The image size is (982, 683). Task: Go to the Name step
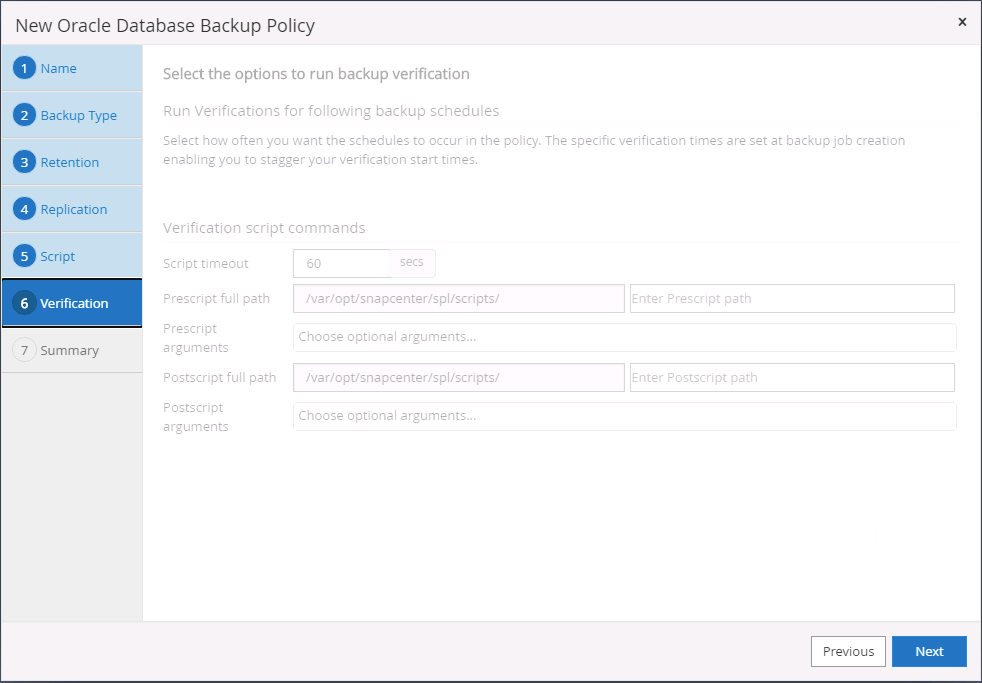click(x=59, y=68)
